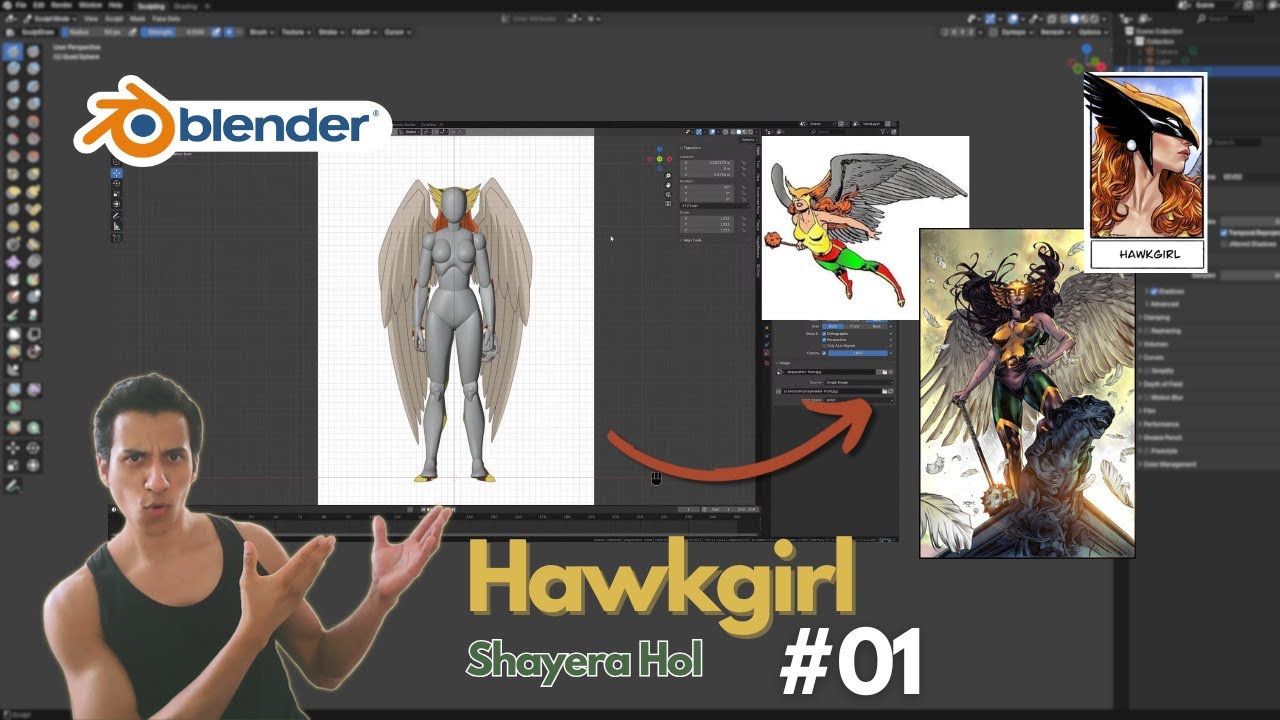Open the Stroke dropdown
Image resolution: width=1280 pixels, height=720 pixels.
[331, 32]
